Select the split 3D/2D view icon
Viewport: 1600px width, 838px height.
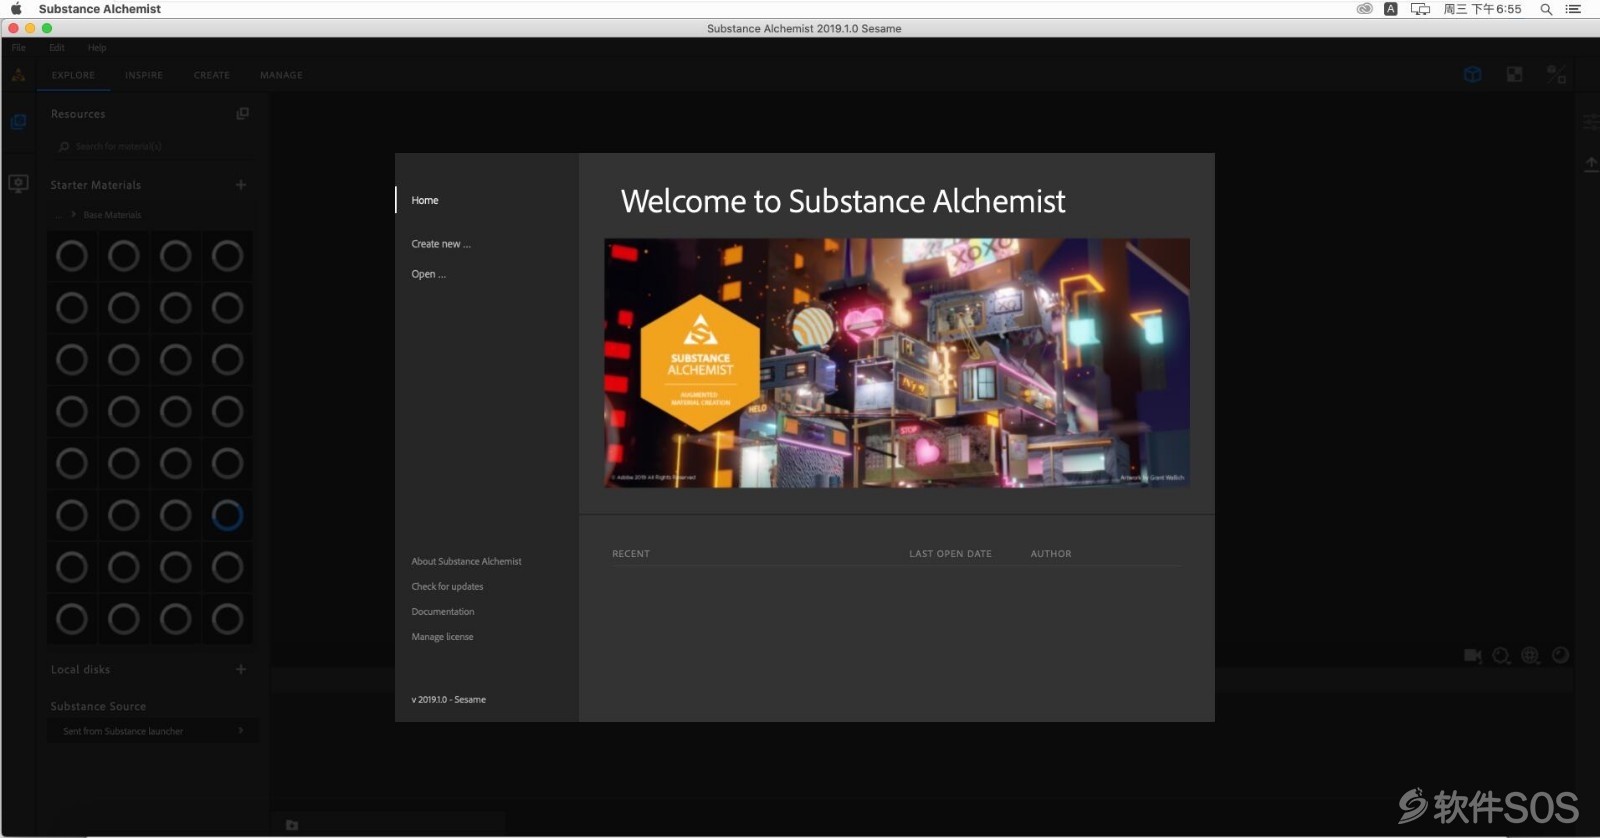point(1556,74)
